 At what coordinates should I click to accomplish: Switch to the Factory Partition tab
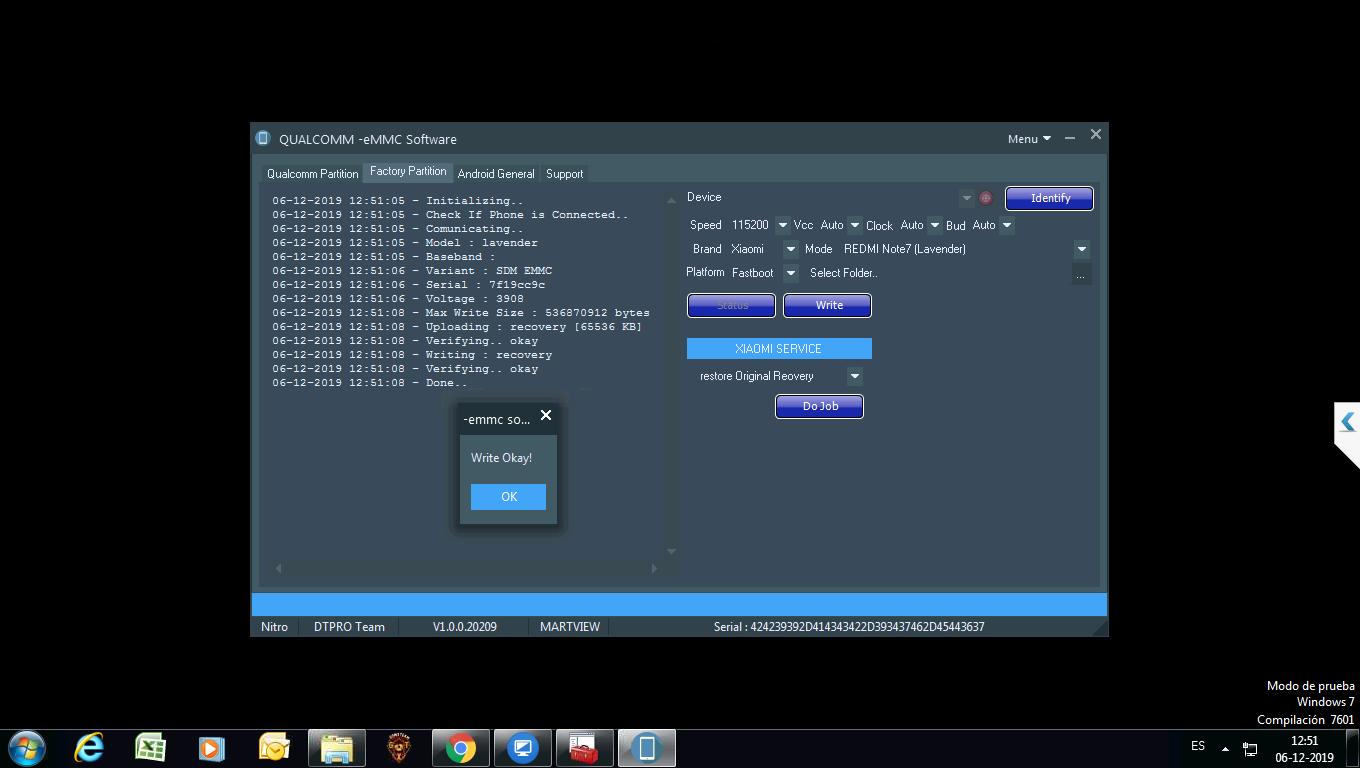tap(408, 172)
